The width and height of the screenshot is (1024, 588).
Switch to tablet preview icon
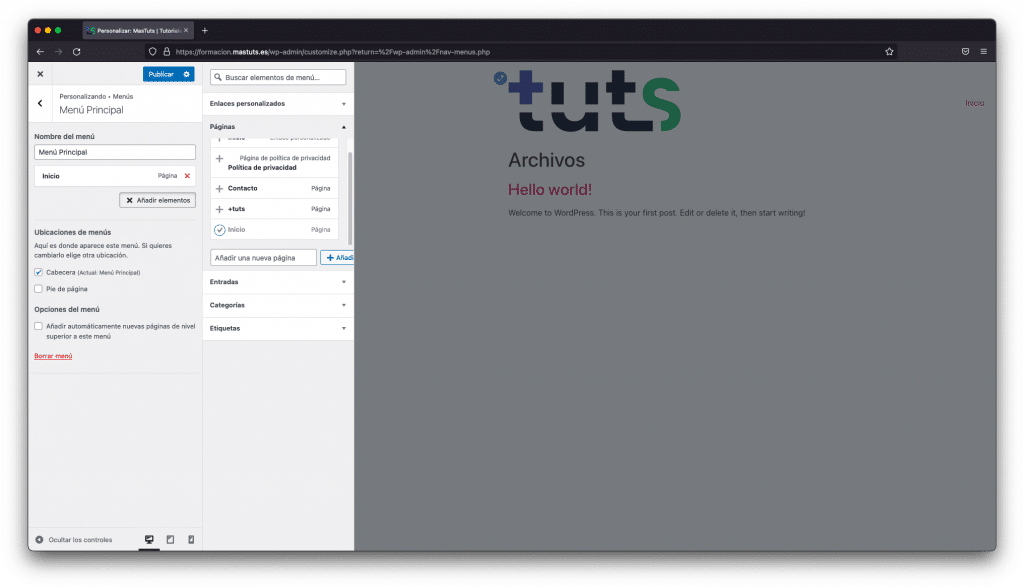click(x=170, y=540)
